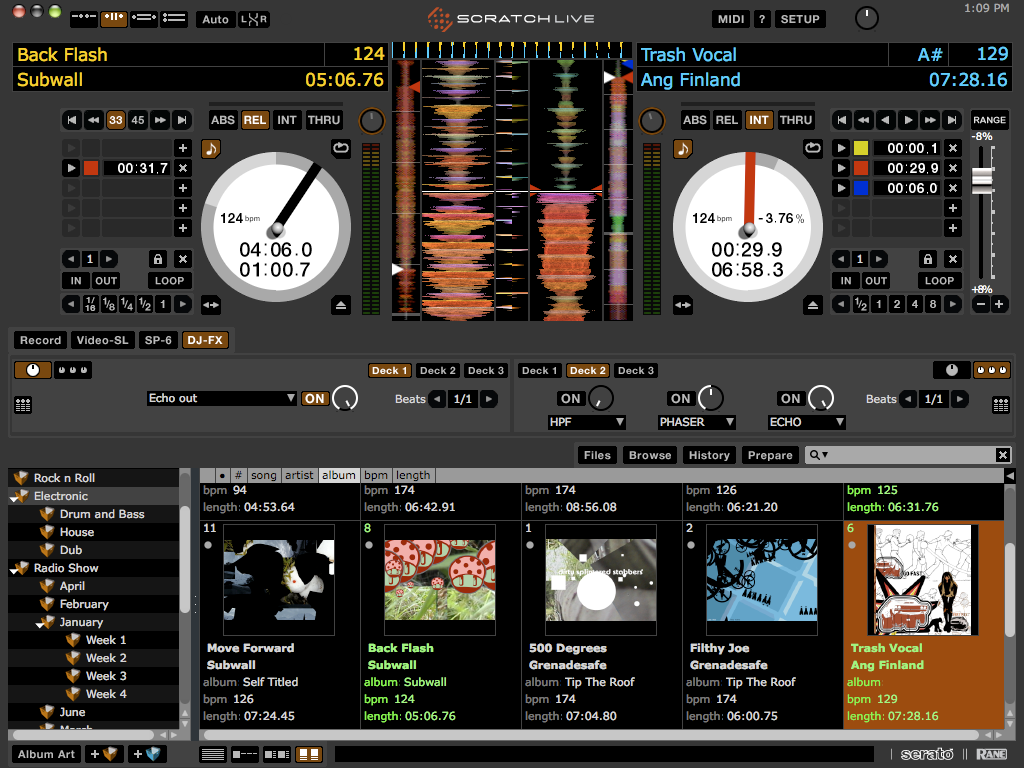Switch left deck to ABS mode

223,120
